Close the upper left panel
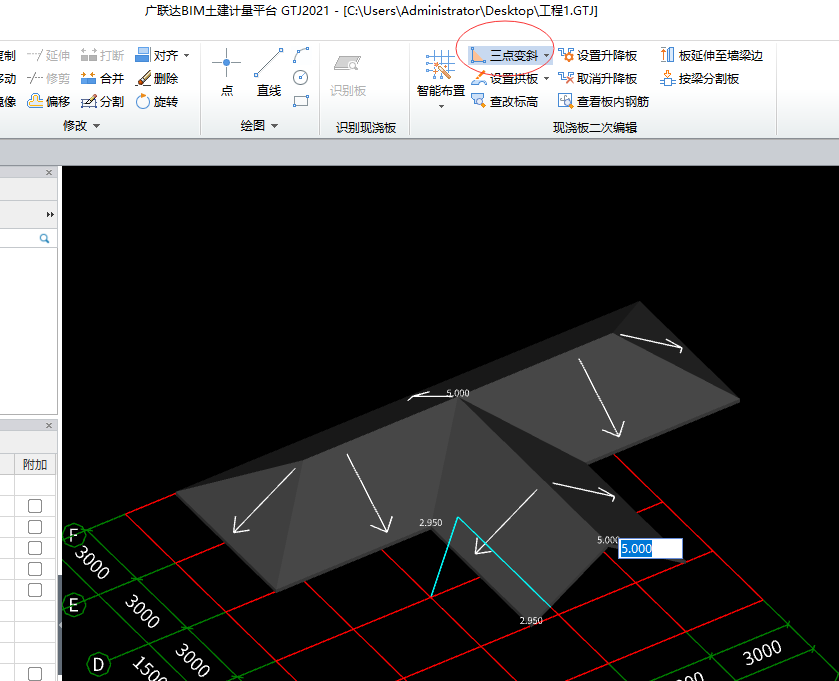 coord(49,172)
